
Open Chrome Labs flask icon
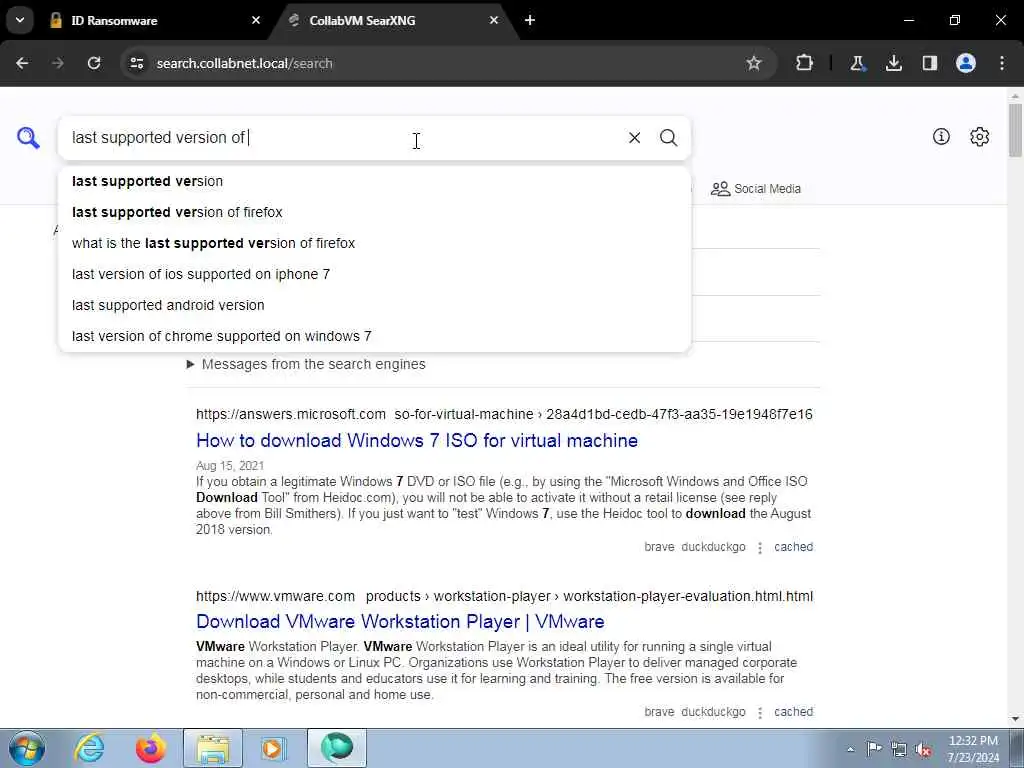tap(857, 63)
